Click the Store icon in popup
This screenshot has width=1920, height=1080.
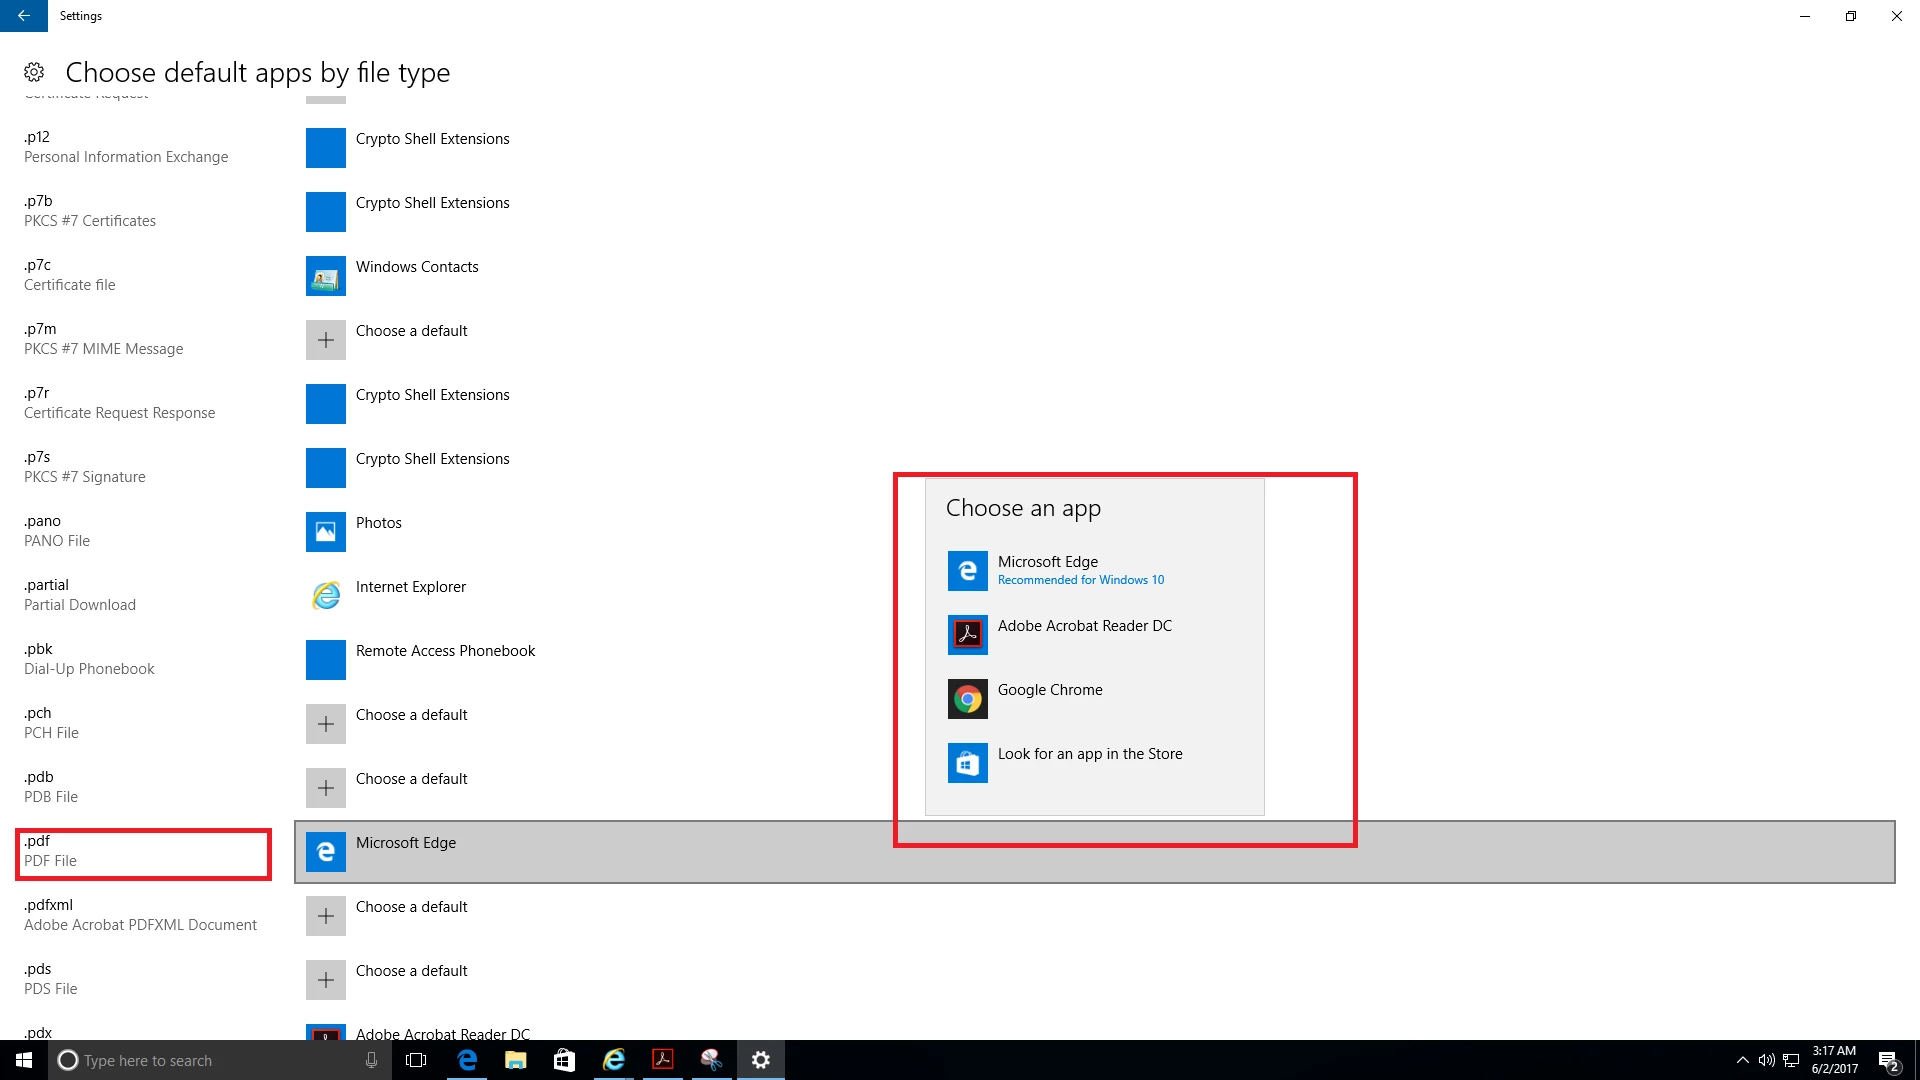(967, 763)
